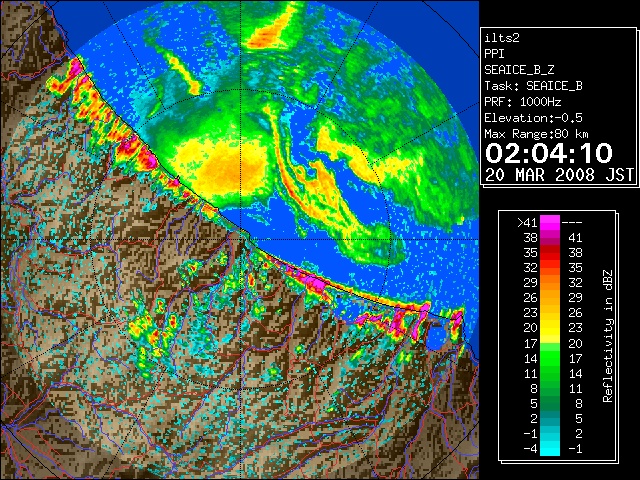Image resolution: width=640 pixels, height=480 pixels.
Task: Click the 'Reflectivity in dBZ' legend title
Action: tap(608, 336)
